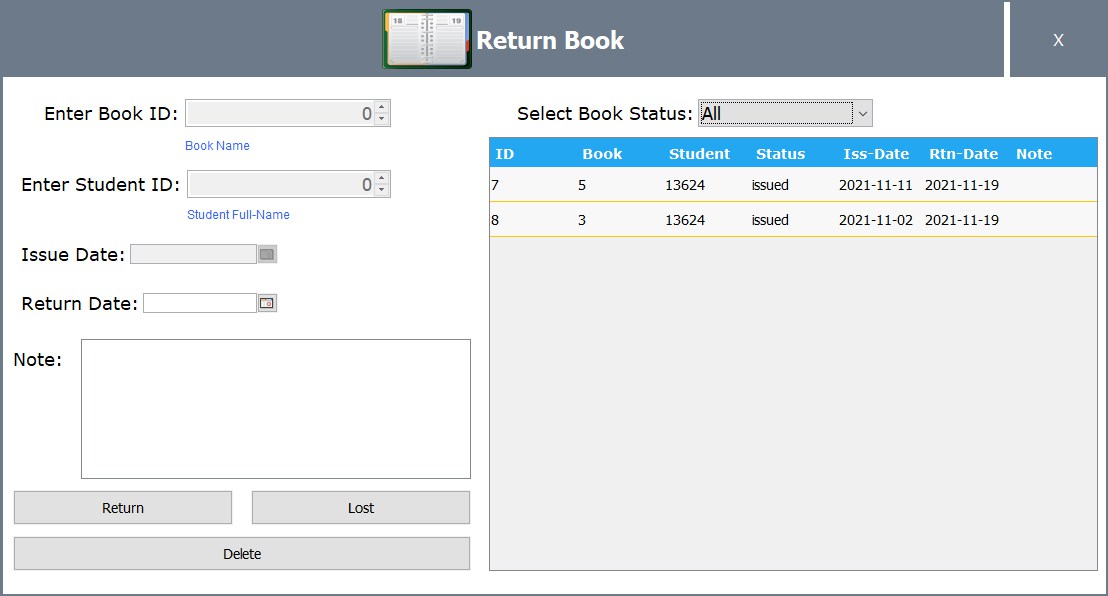Viewport: 1108px width, 596px height.
Task: Sort by the Note column header
Action: pos(1034,153)
